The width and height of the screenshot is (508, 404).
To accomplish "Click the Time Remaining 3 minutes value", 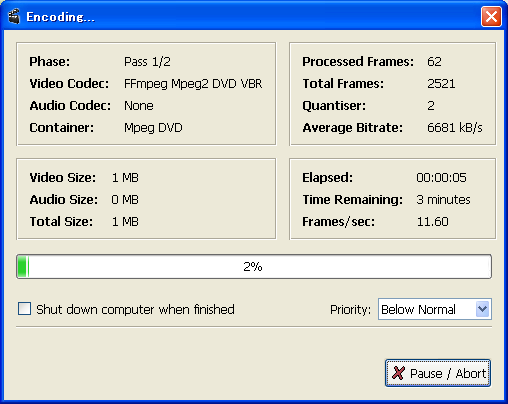I will pos(443,200).
